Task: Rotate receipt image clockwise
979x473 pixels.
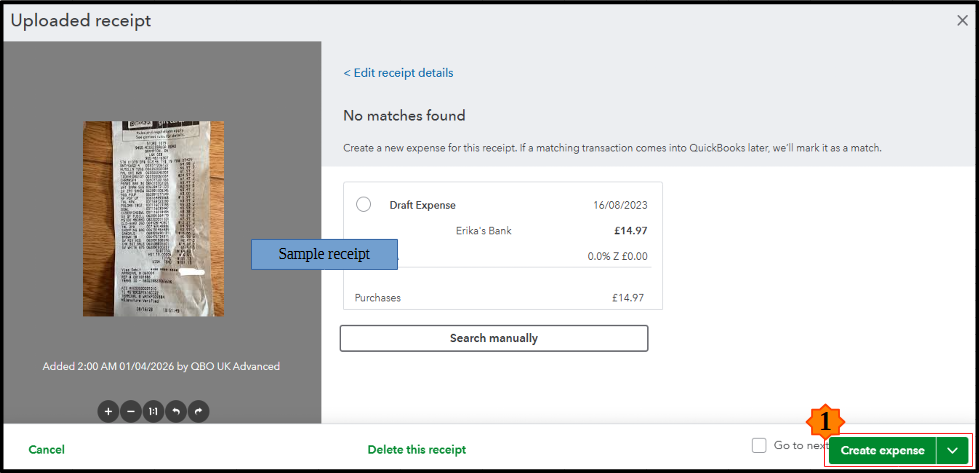Action: (x=198, y=411)
